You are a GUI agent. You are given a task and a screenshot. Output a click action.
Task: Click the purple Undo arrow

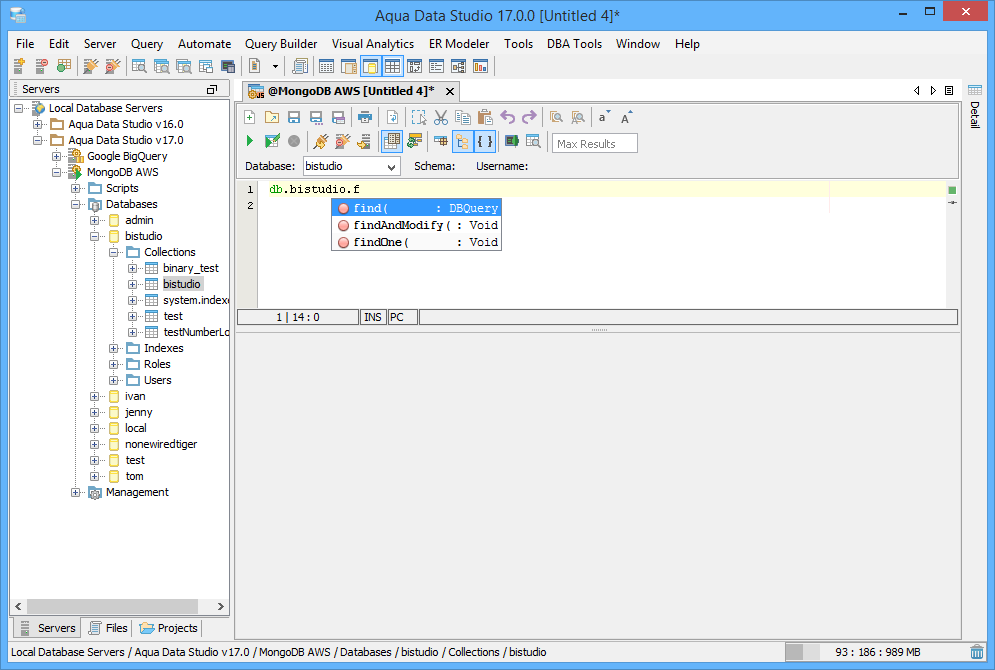coord(508,117)
